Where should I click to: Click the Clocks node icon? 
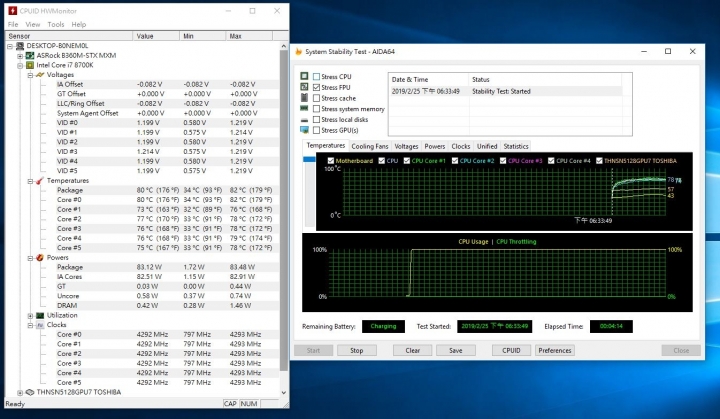click(40, 325)
